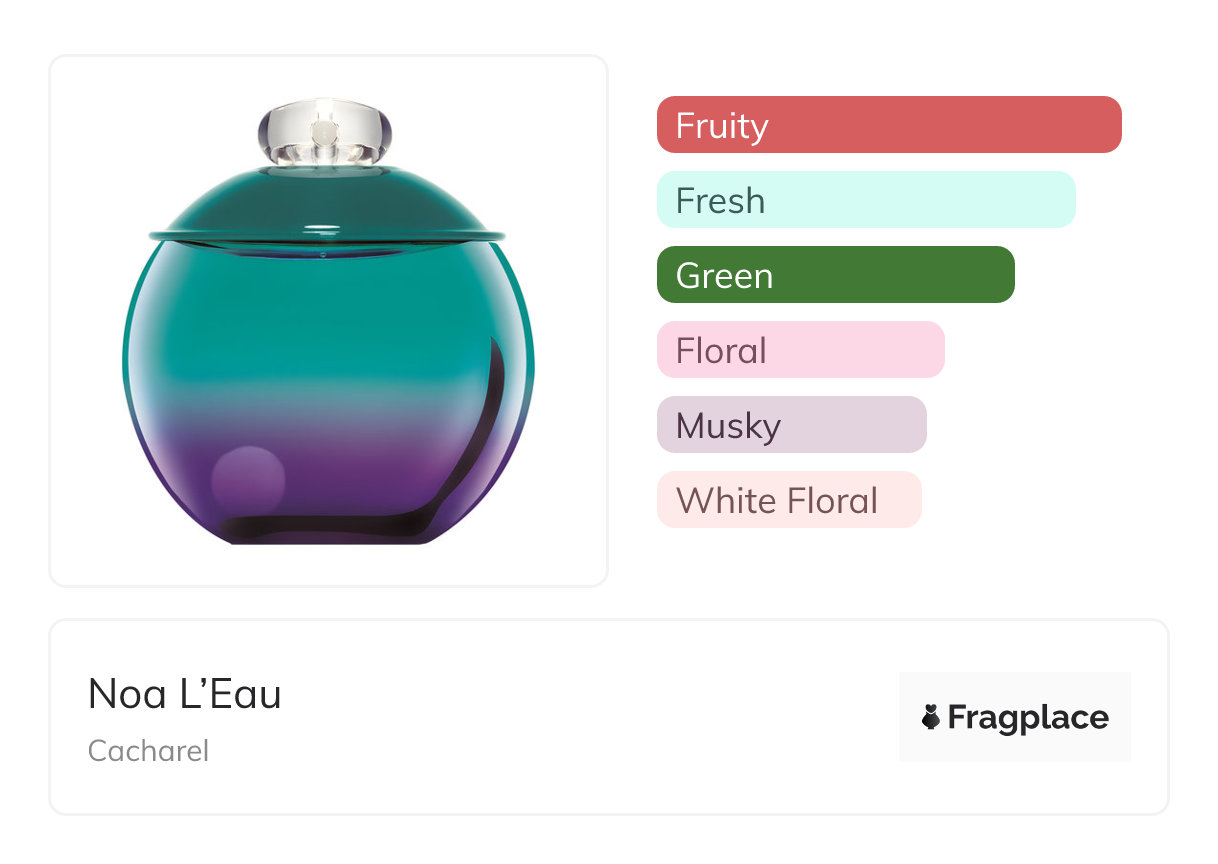Select the mauve Musky accord bar

coord(791,425)
